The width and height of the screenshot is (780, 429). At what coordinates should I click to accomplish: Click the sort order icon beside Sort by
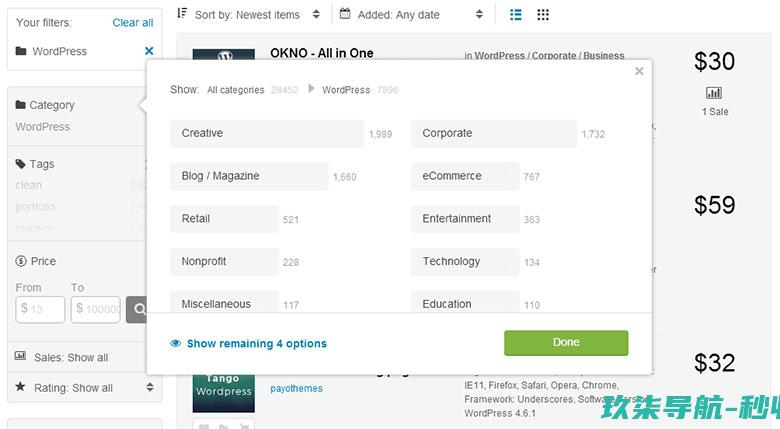click(x=182, y=13)
